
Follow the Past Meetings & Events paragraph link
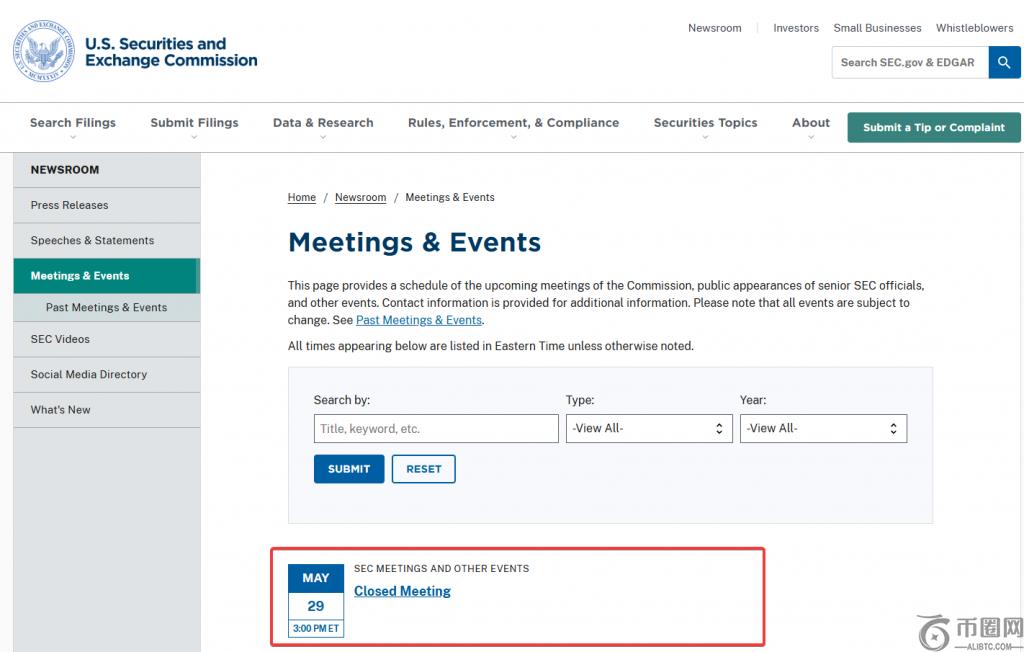click(419, 320)
